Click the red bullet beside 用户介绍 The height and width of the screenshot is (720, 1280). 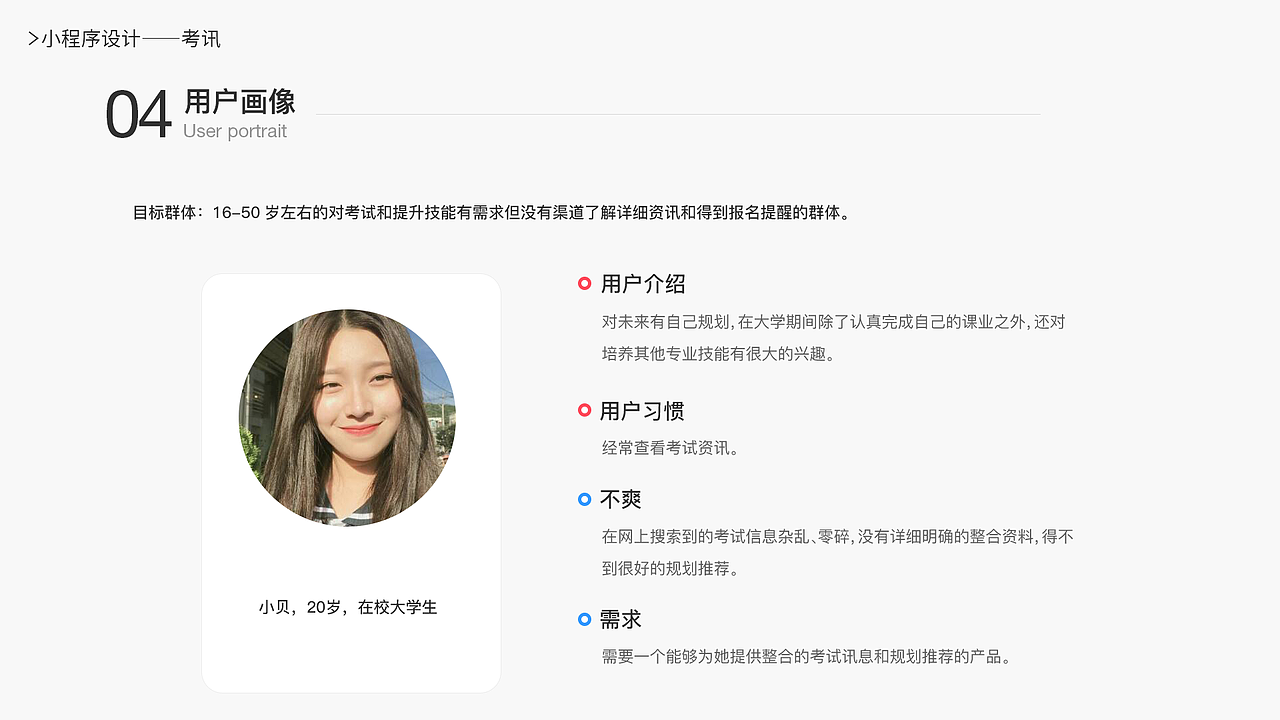click(585, 284)
